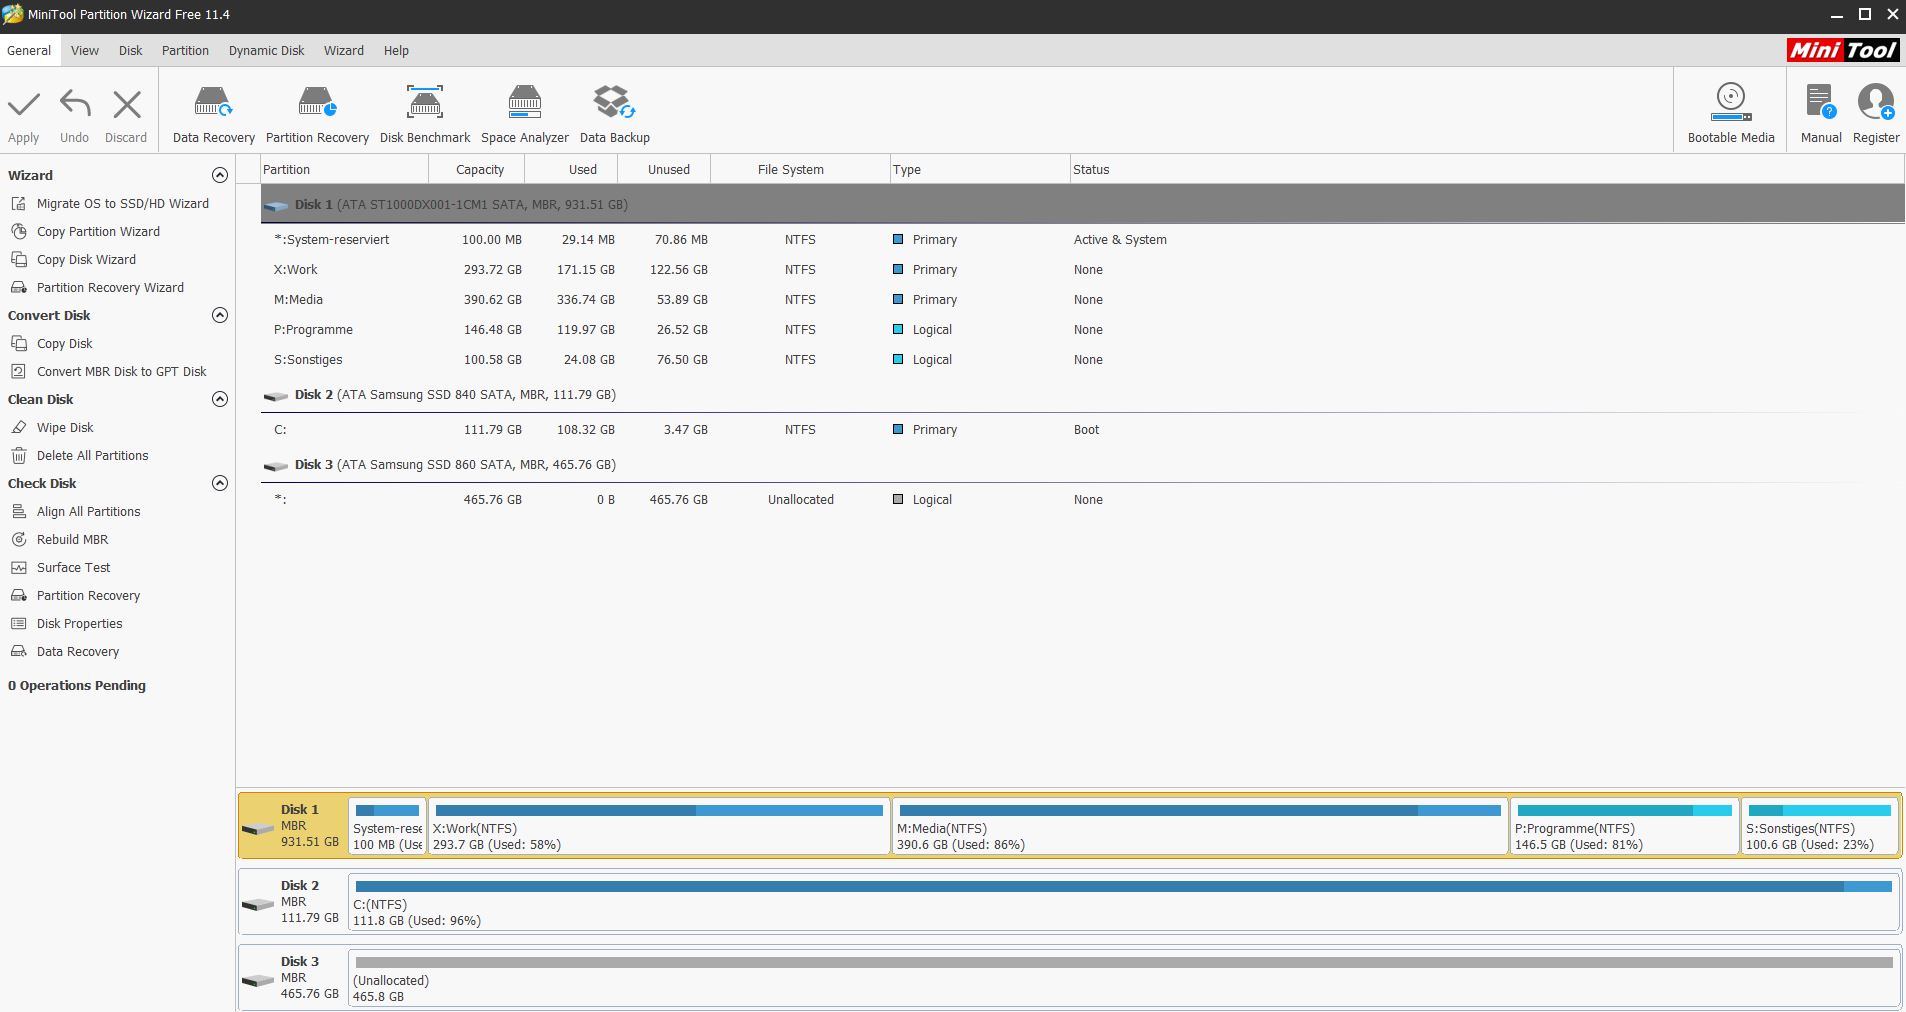The image size is (1906, 1012).
Task: Click the Rebuild MBR link
Action: (x=73, y=539)
